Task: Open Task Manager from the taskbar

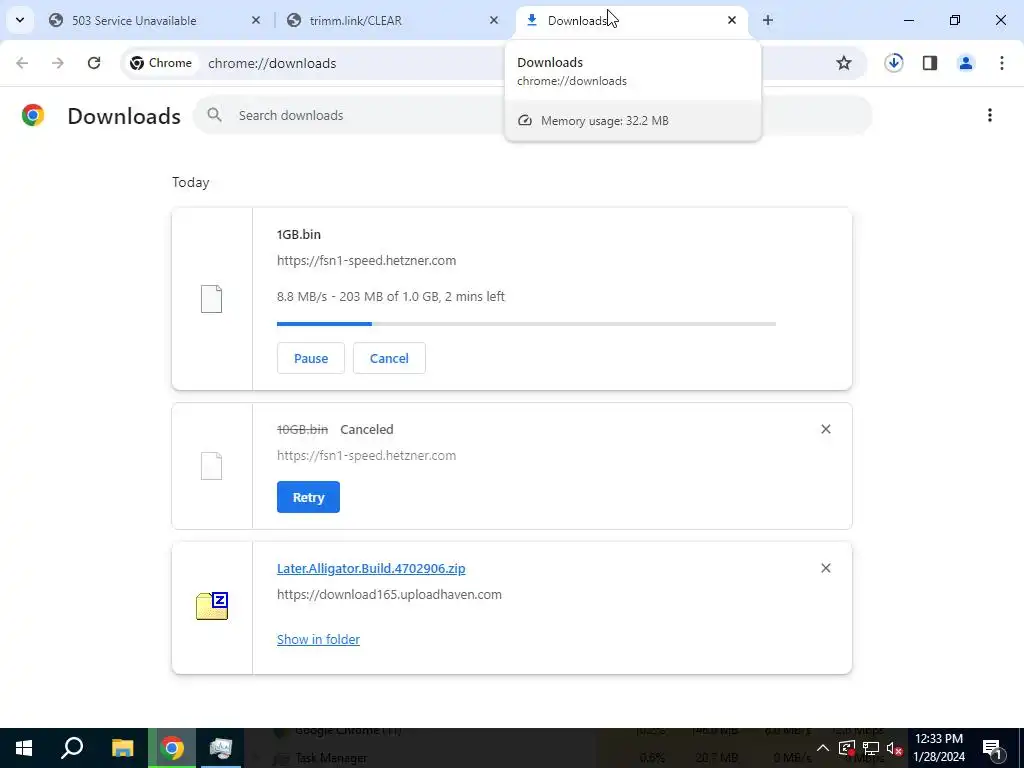Action: [221, 748]
